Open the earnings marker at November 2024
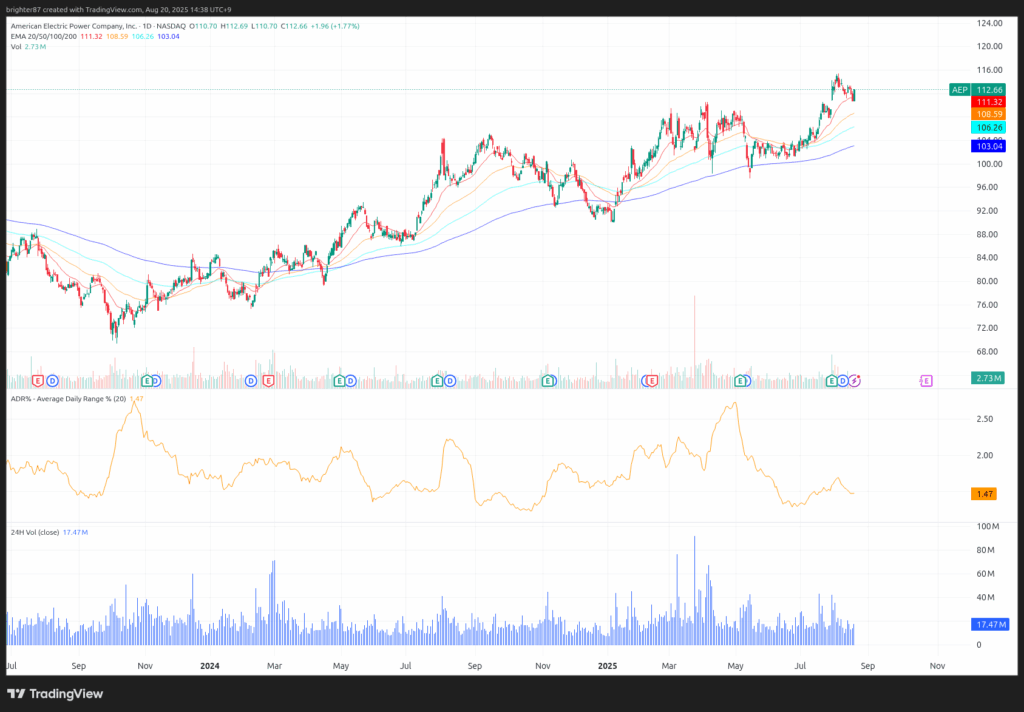1024x712 pixels. 548,381
